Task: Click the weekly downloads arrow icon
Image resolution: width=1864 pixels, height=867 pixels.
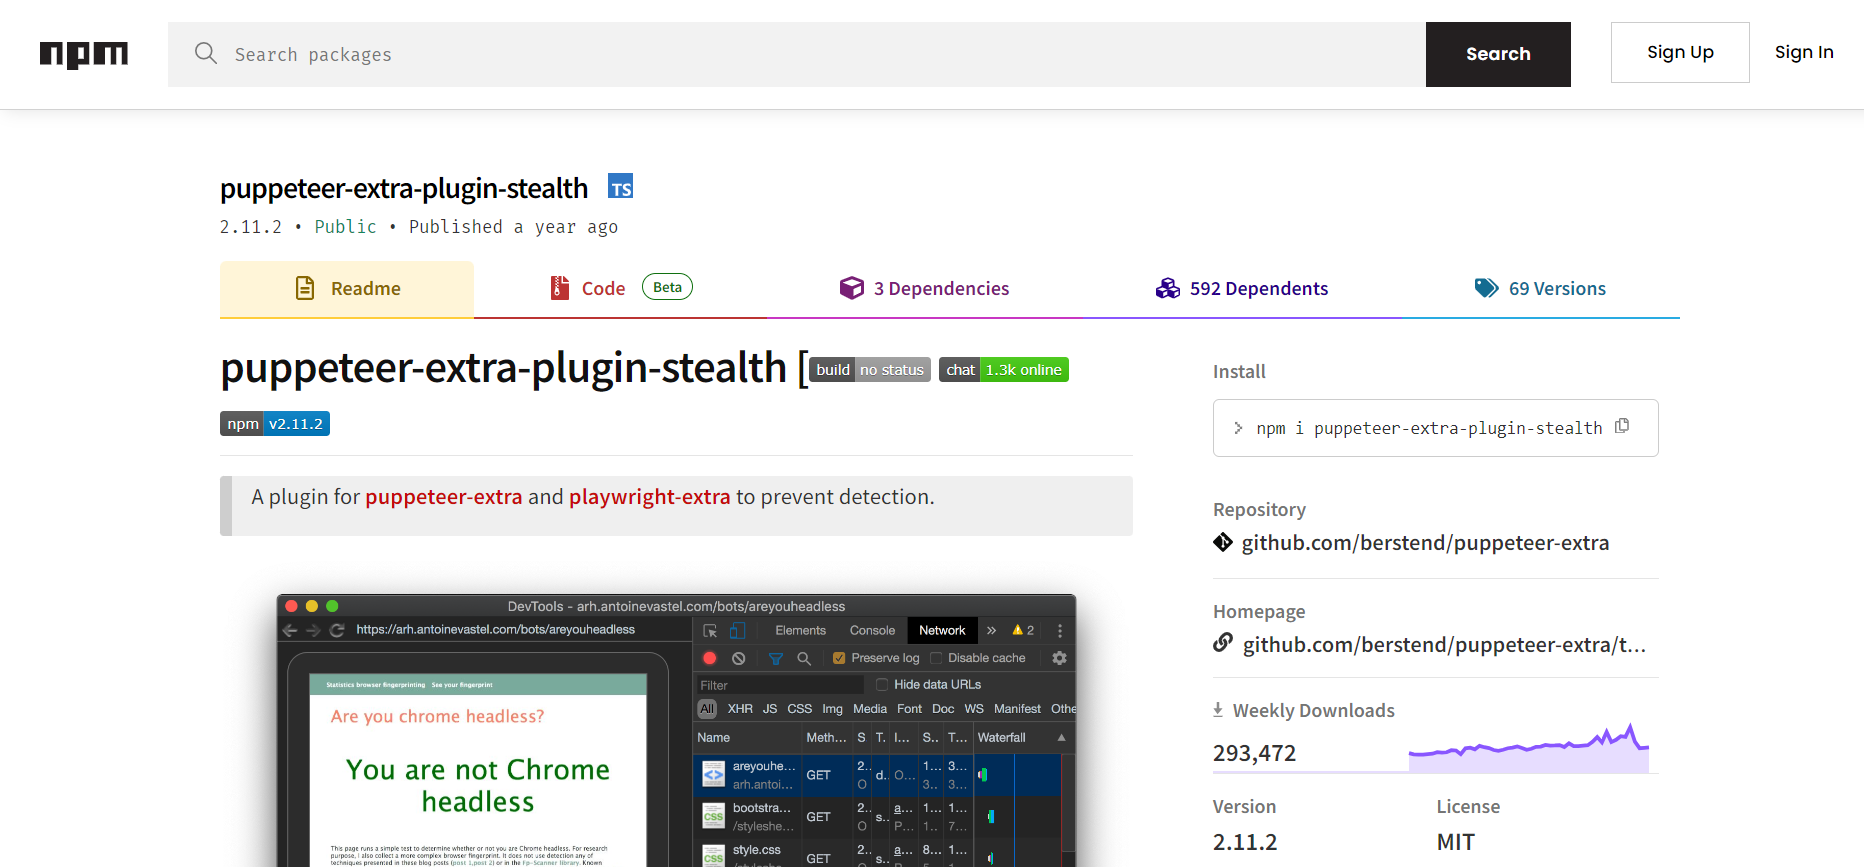Action: pyautogui.click(x=1218, y=710)
